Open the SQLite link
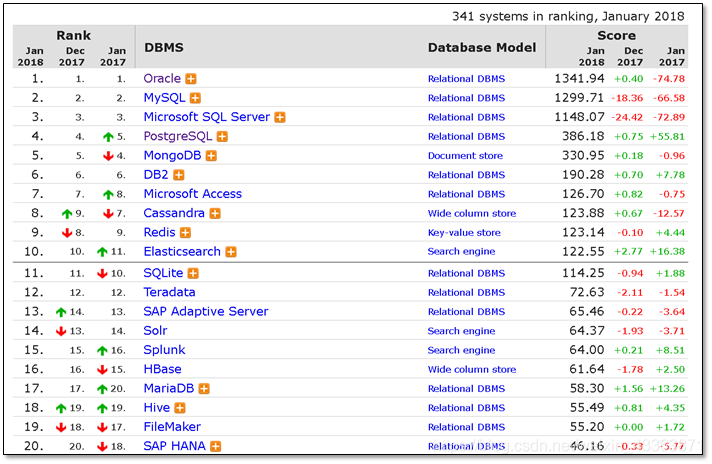Screen dimensions: 712x464 click(163, 273)
